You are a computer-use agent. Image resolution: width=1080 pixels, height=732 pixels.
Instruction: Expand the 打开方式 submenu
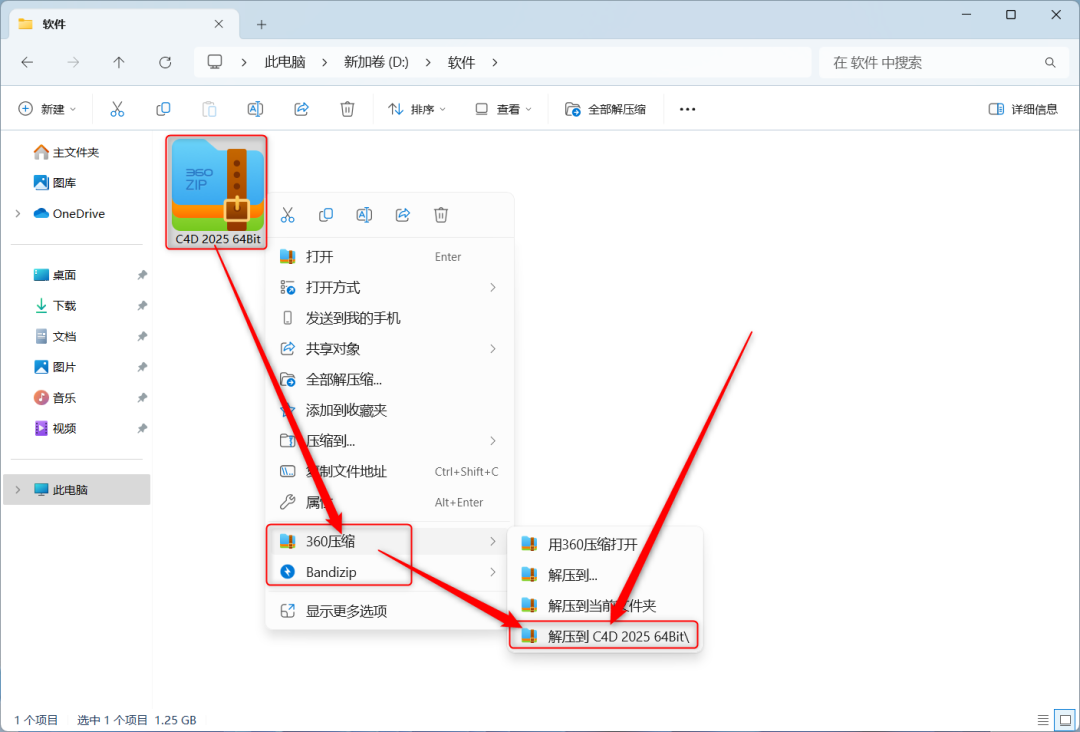[x=492, y=287]
